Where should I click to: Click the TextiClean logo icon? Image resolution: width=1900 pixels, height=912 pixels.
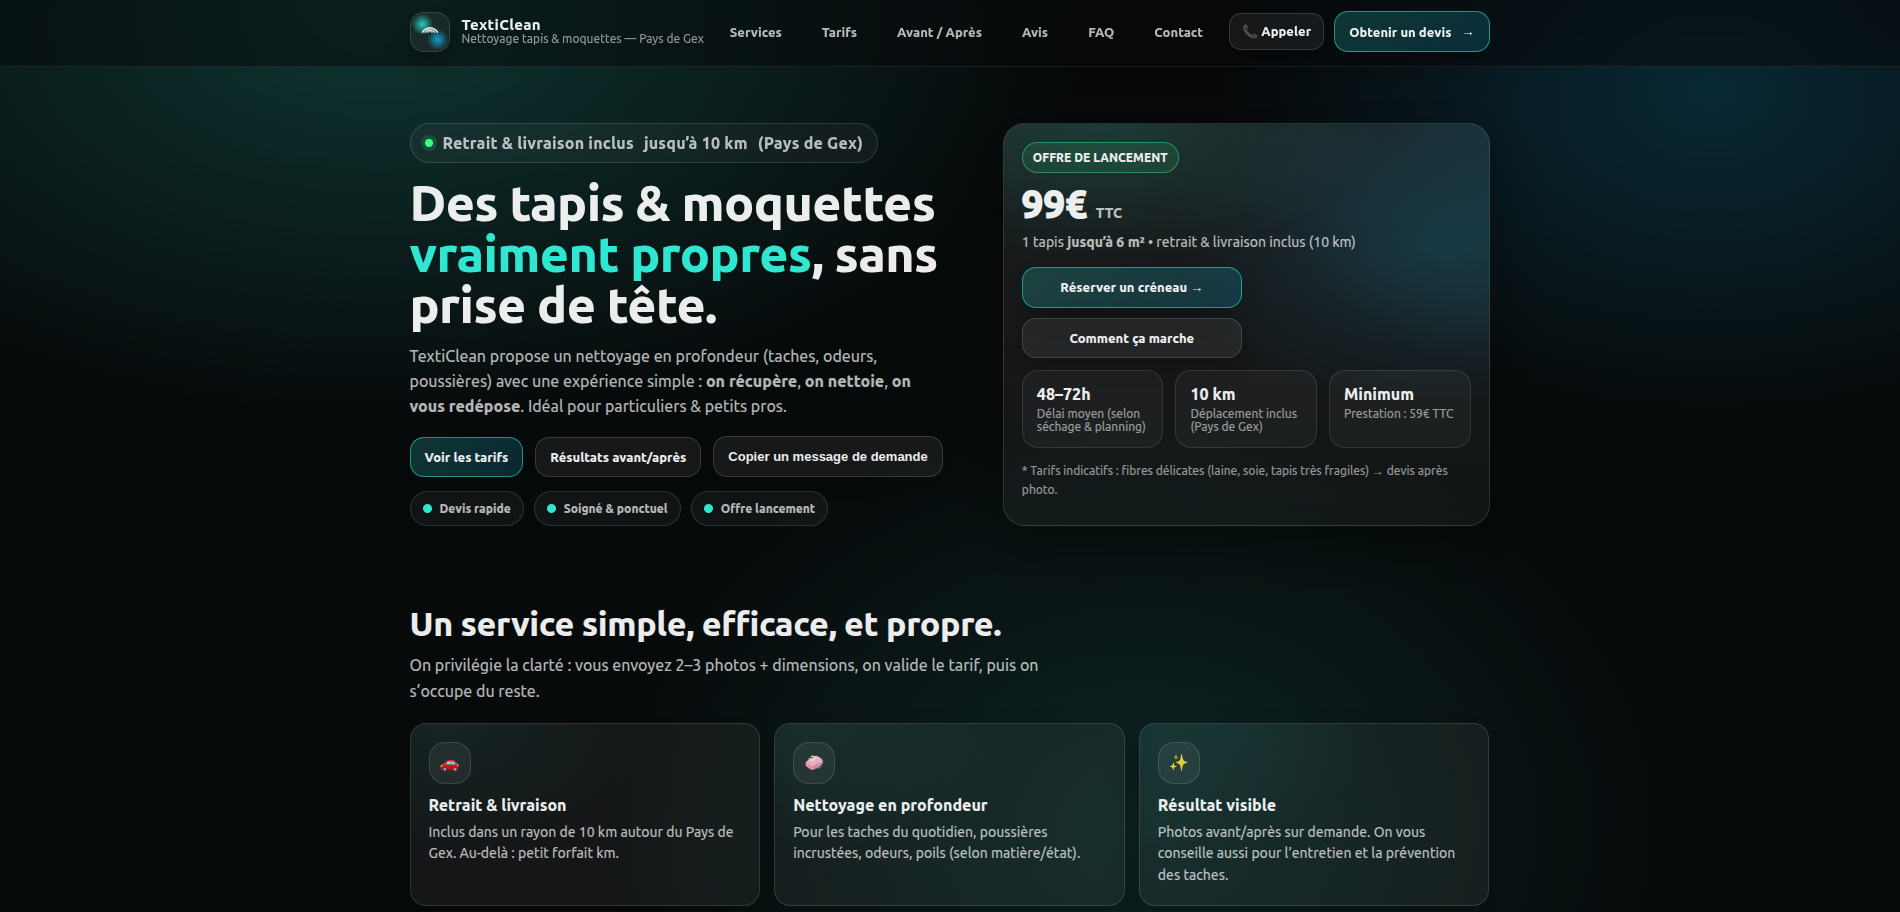coord(429,32)
